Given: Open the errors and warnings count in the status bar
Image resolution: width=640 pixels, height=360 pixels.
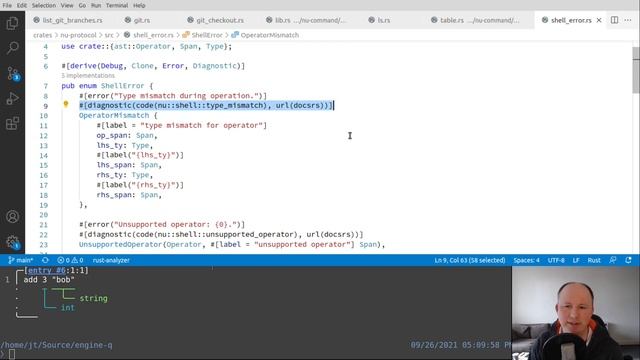Looking at the screenshot, I should 70,260.
